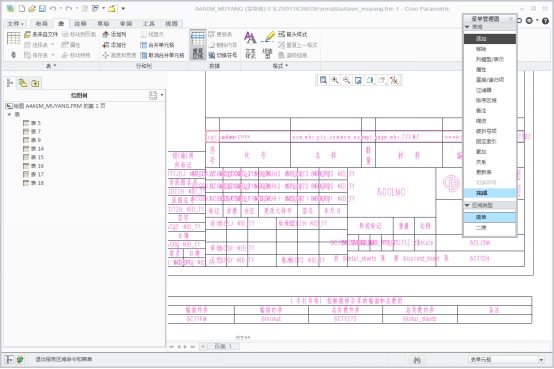The height and width of the screenshot is (369, 554).
Task: Open the 文件 file menu
Action: coord(16,24)
